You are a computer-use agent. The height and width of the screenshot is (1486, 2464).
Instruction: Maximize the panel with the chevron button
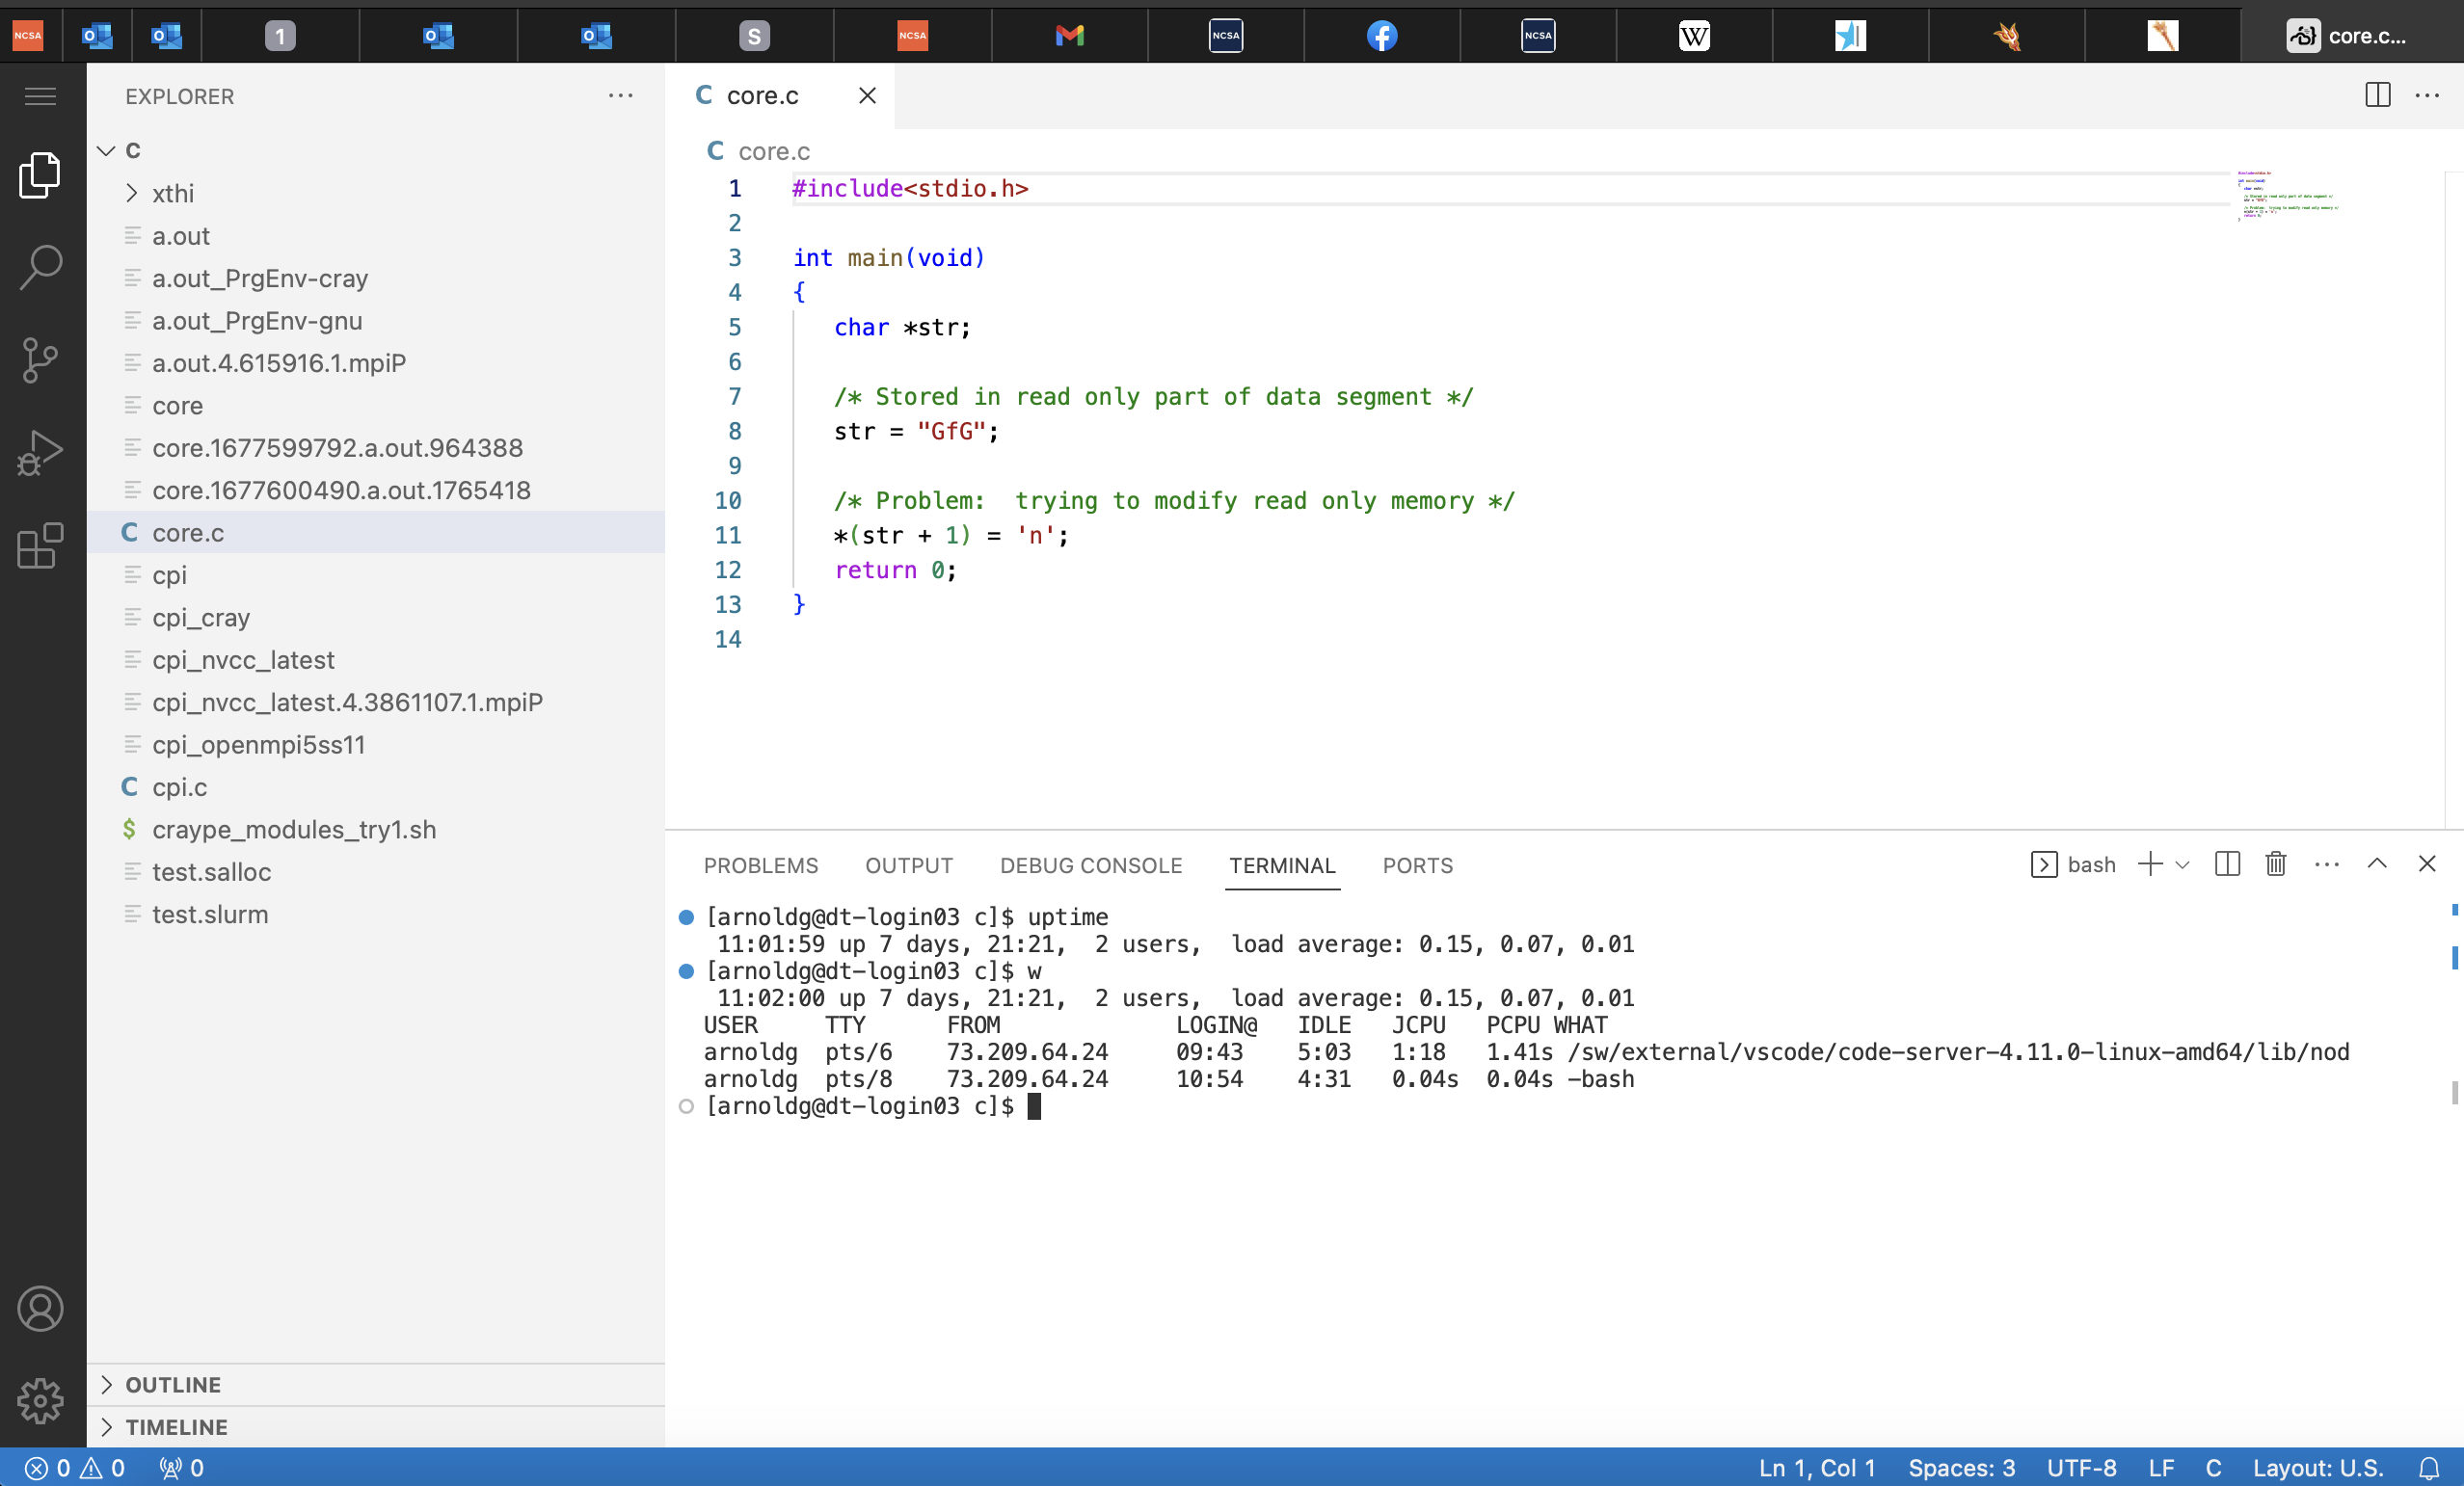coord(2377,864)
